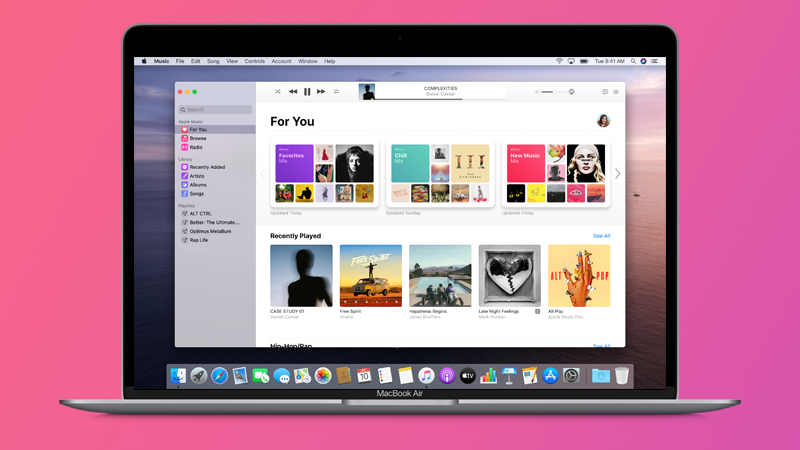
Task: Toggle repeat mode
Action: [336, 92]
